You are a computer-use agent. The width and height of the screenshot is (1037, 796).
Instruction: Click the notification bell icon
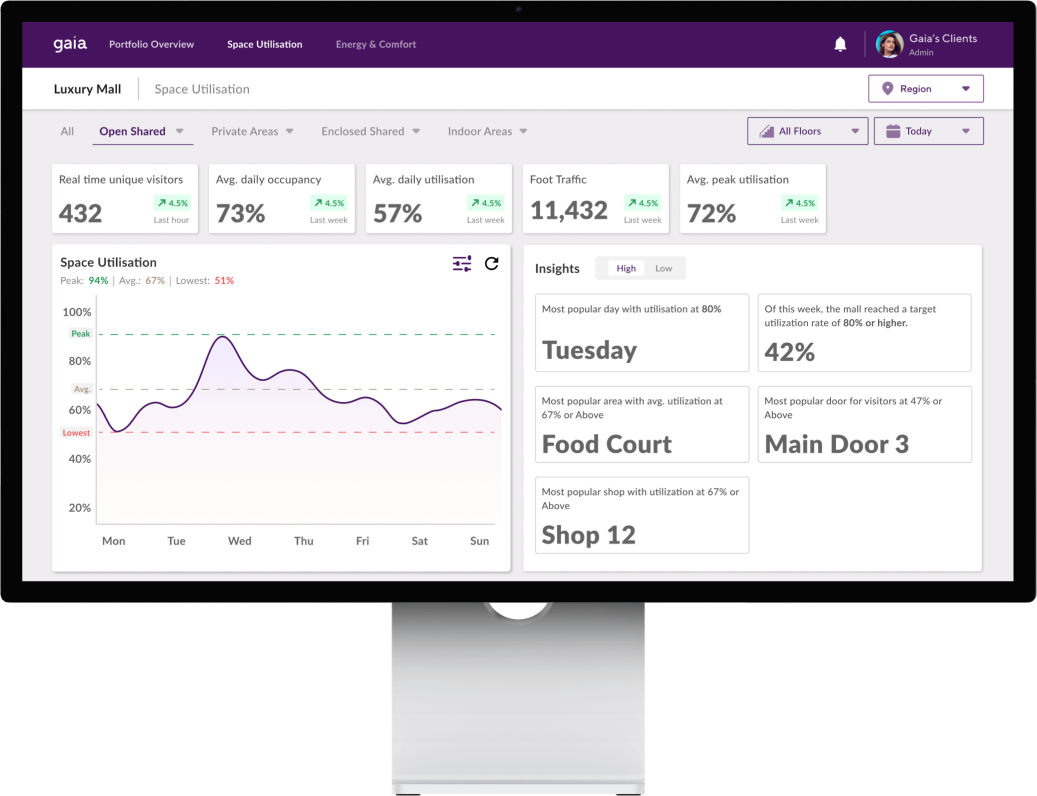840,44
